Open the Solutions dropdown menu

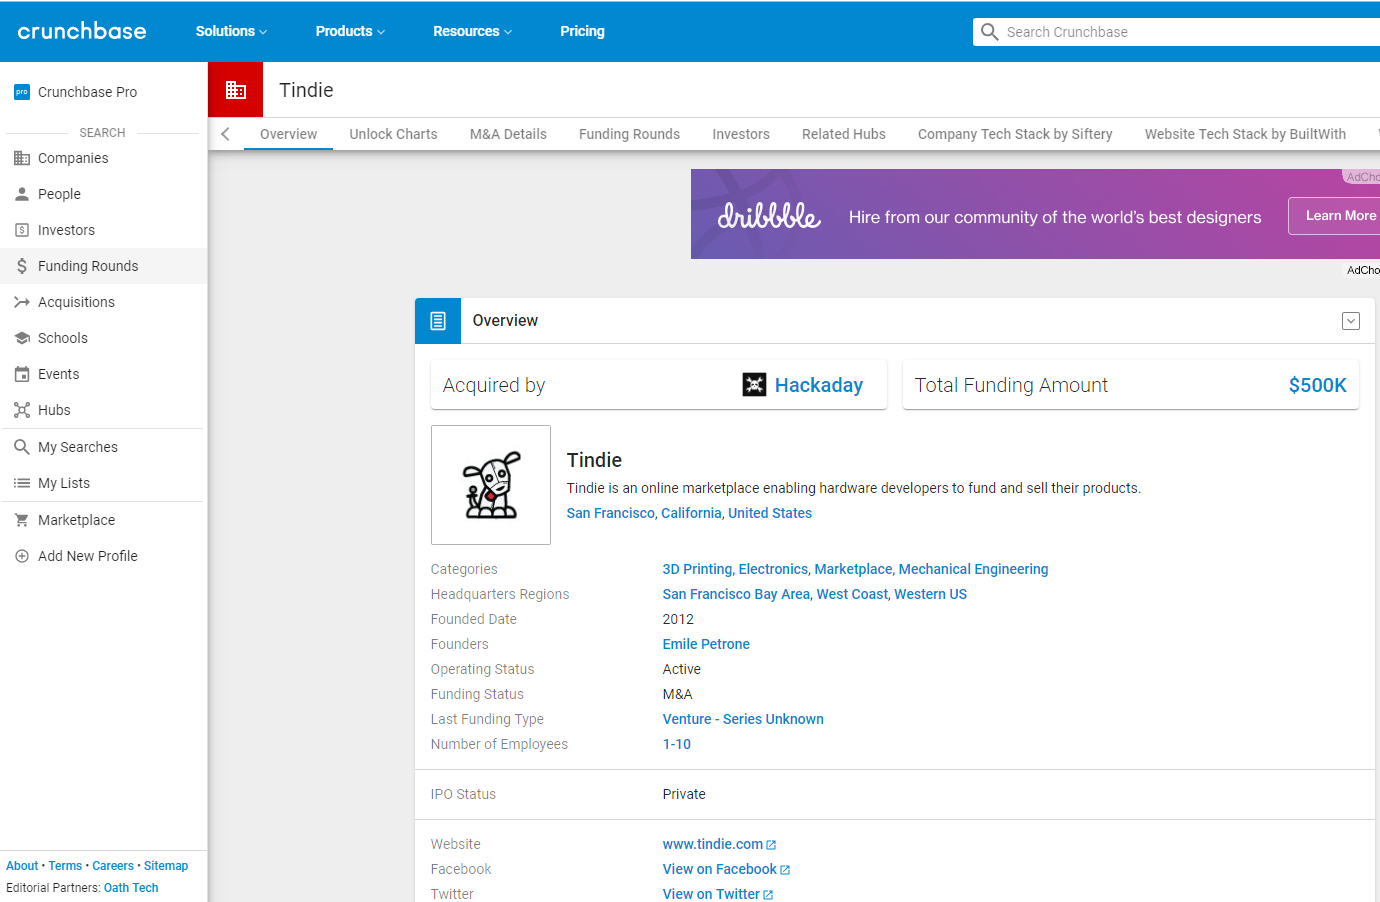click(231, 31)
